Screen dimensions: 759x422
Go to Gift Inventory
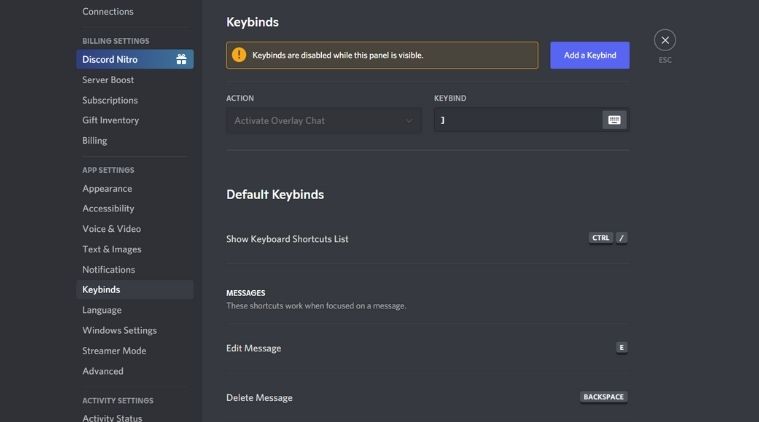click(x=110, y=120)
